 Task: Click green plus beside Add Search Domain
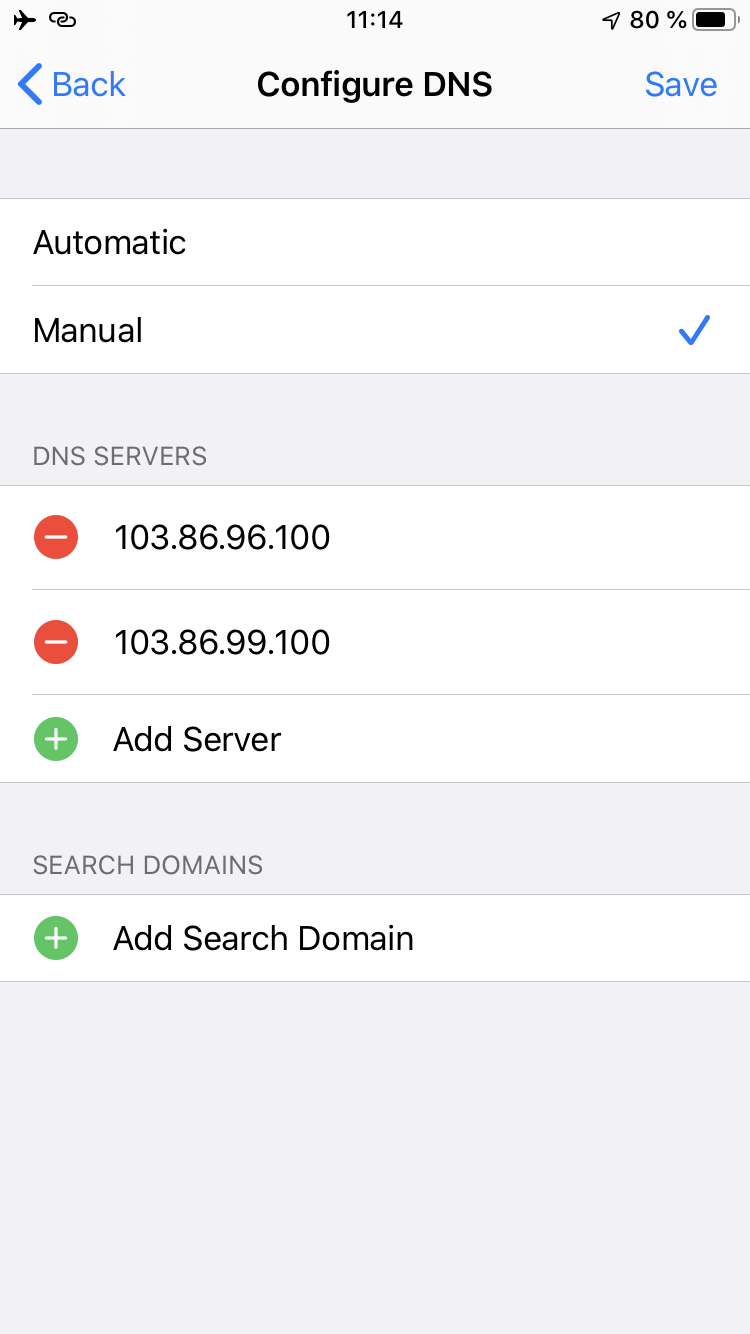tap(56, 939)
